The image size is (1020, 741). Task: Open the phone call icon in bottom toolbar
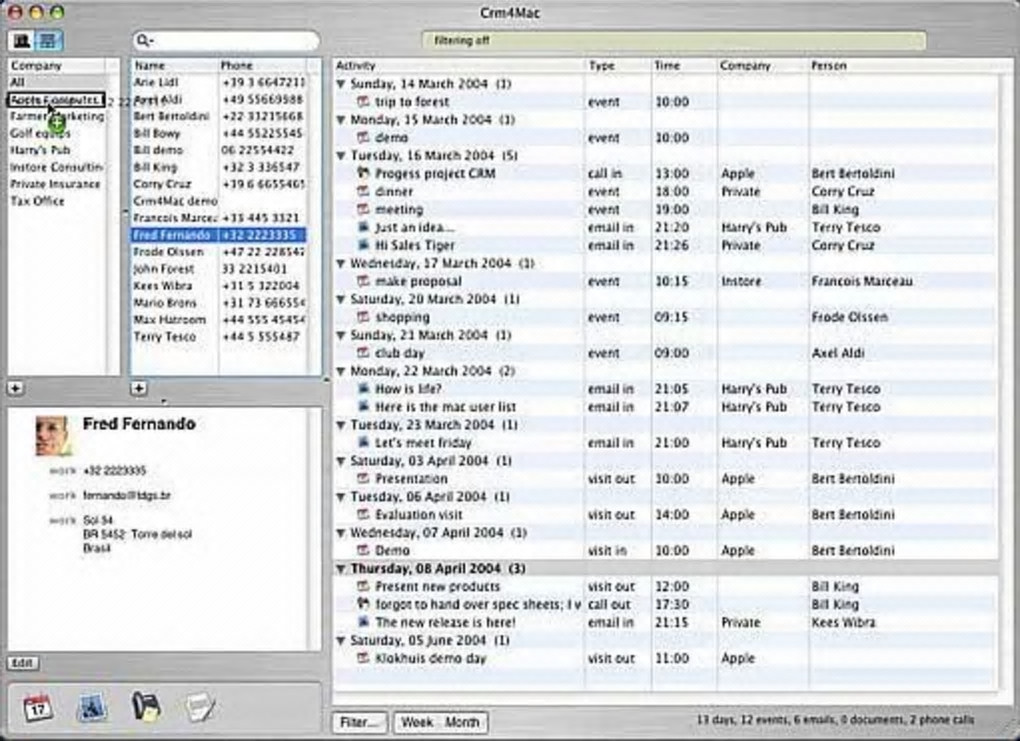146,707
